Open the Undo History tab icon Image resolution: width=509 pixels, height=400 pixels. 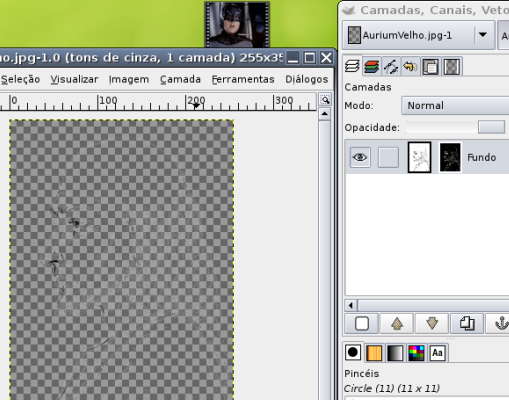click(x=410, y=66)
